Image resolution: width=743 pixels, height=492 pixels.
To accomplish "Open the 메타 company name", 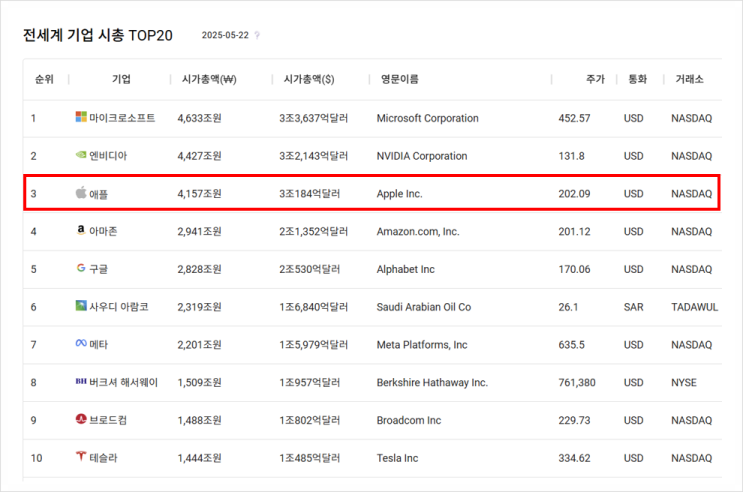I will (99, 345).
